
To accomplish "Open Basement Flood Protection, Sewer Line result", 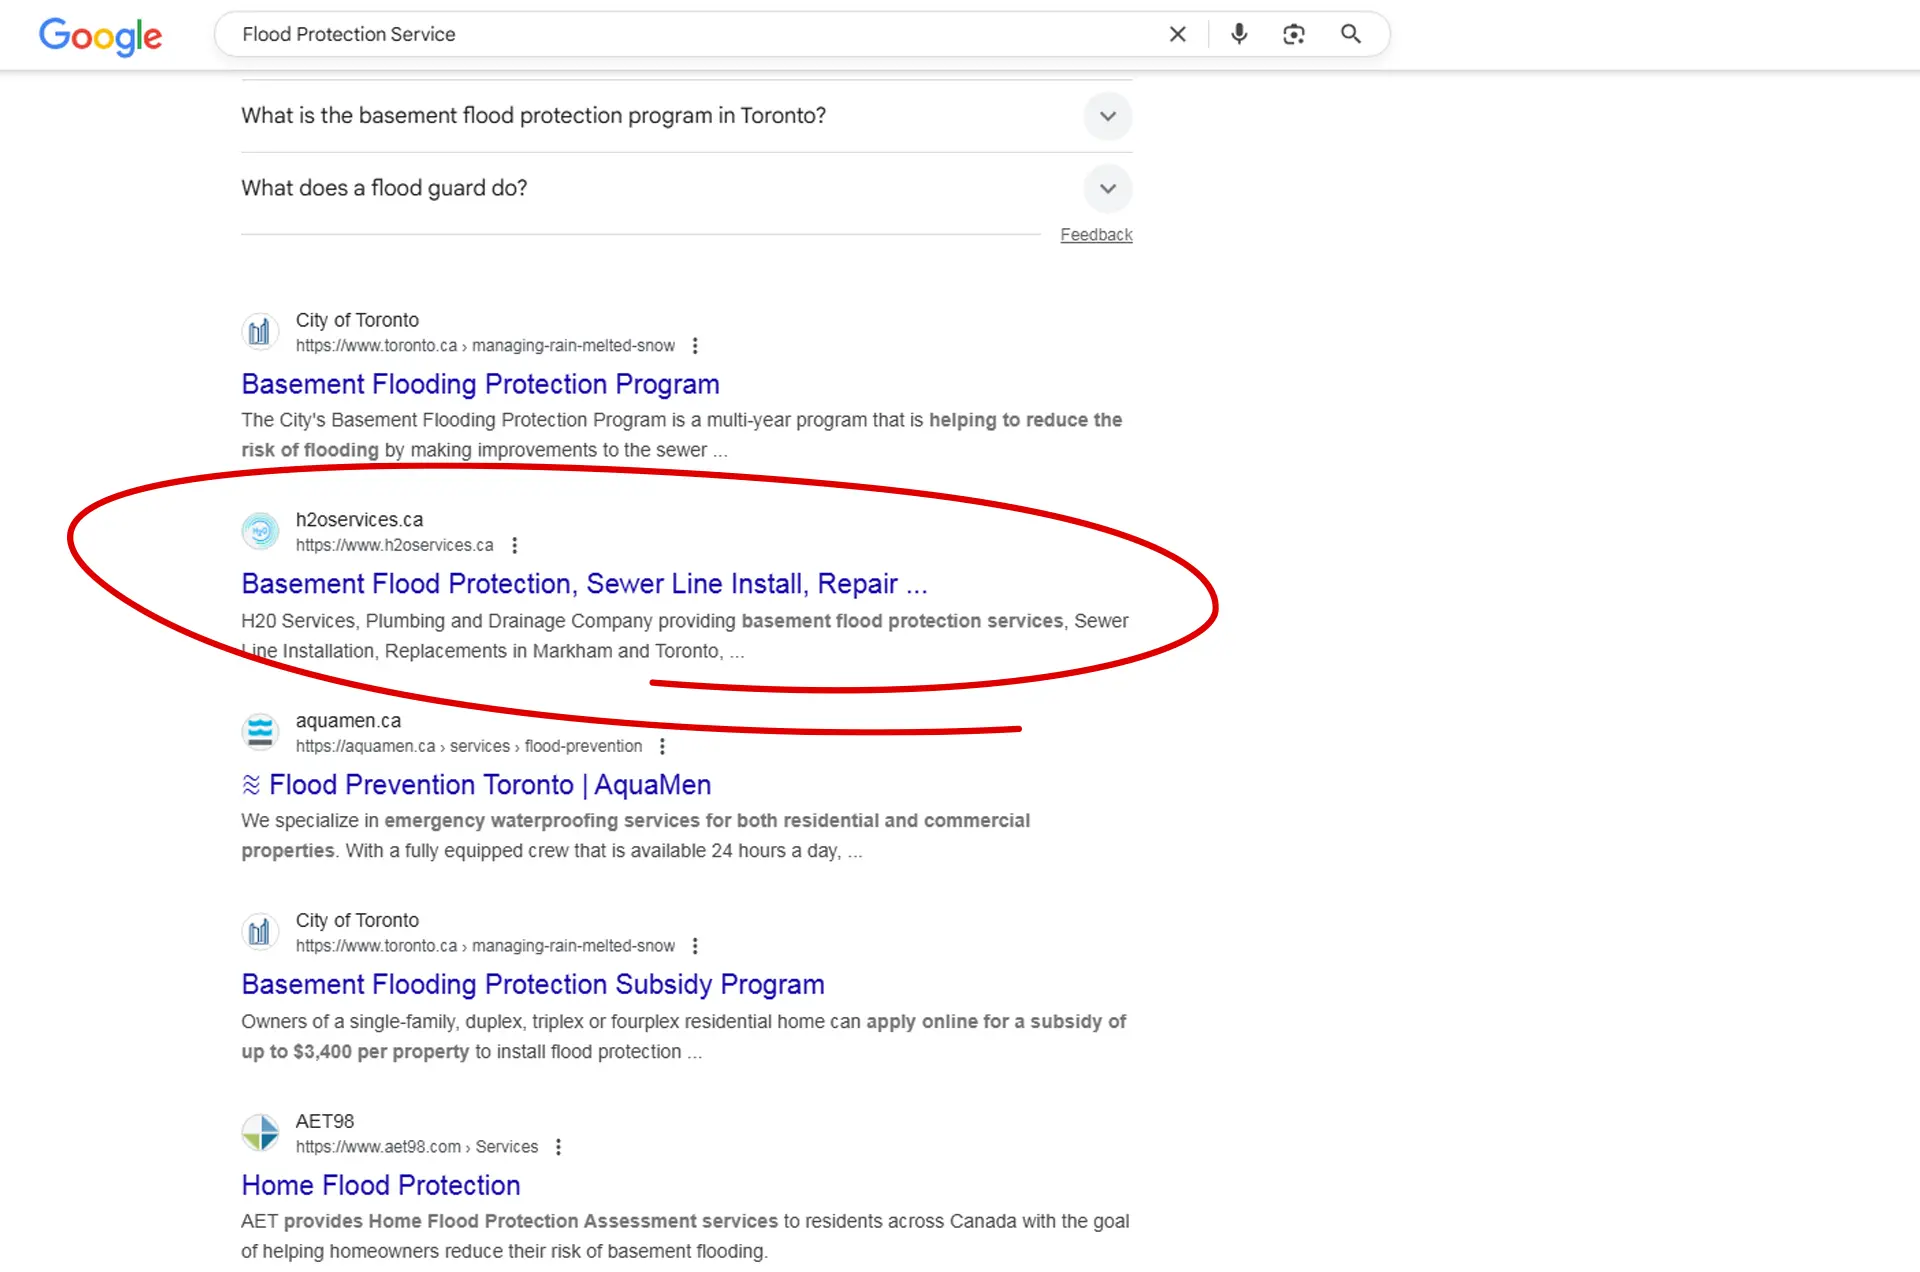I will (584, 584).
